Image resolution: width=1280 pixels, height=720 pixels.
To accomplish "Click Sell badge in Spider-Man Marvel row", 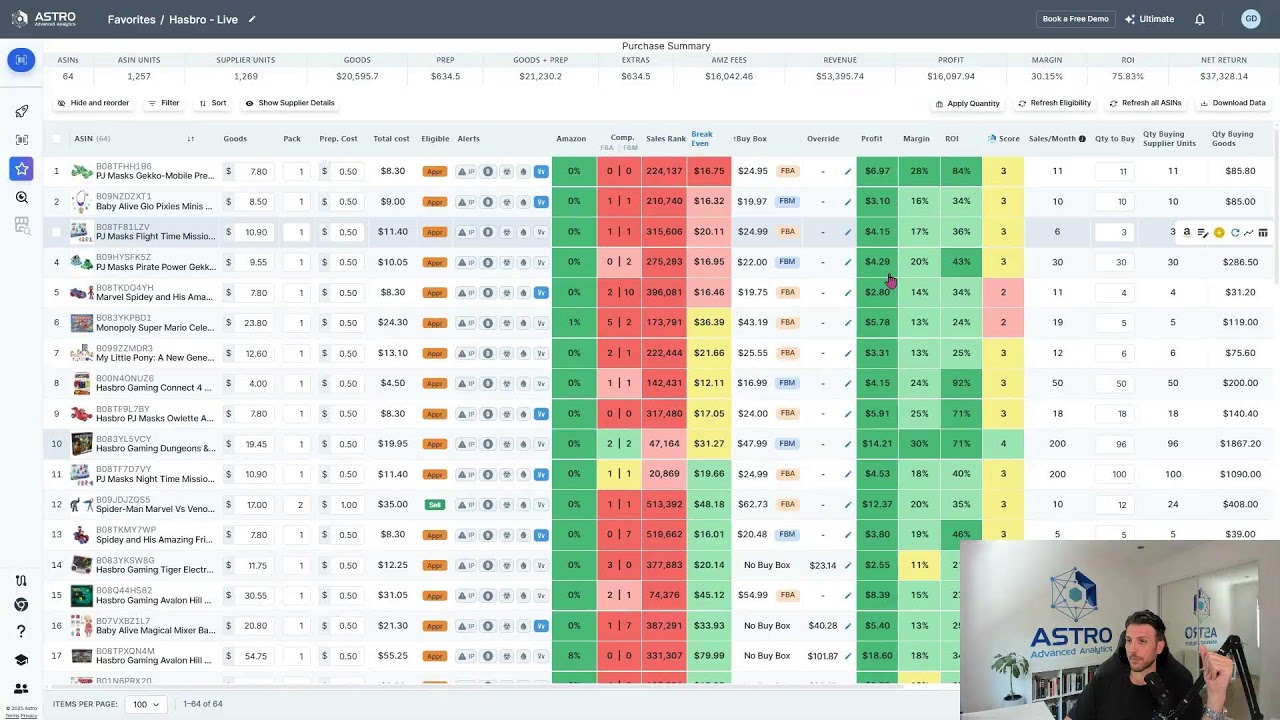I will coord(434,505).
